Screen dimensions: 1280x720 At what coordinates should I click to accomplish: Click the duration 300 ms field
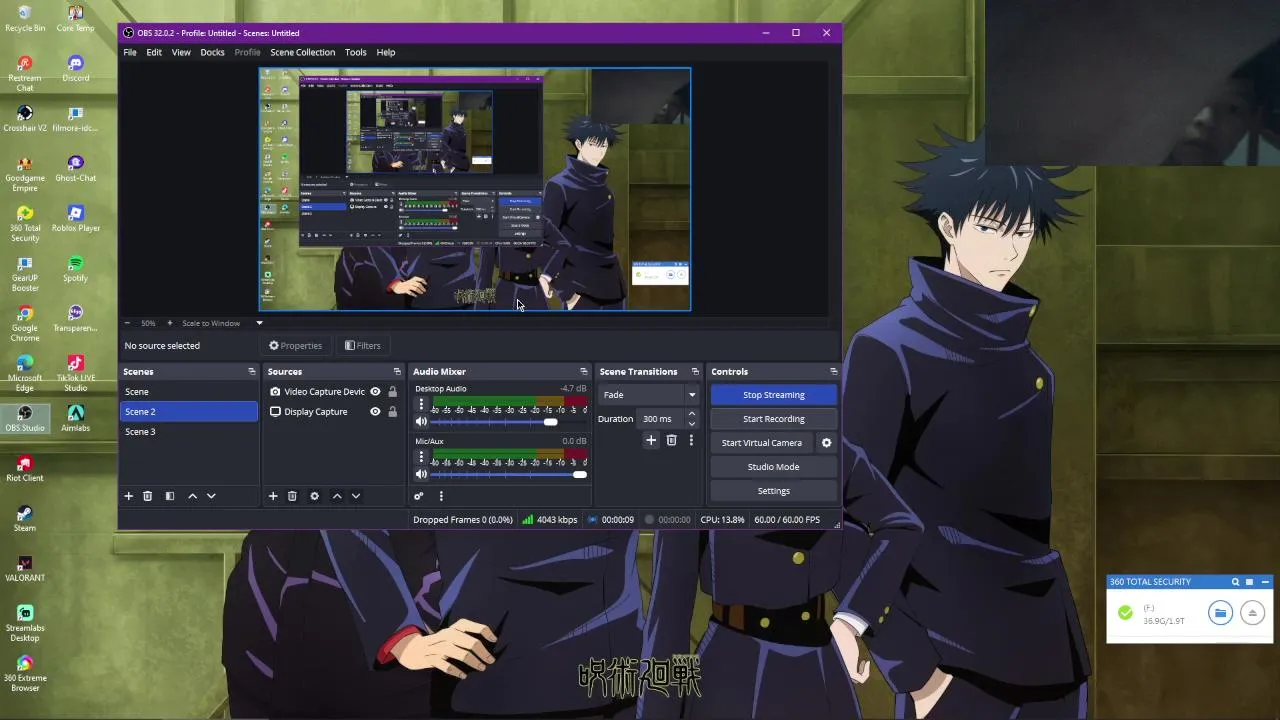tap(660, 419)
